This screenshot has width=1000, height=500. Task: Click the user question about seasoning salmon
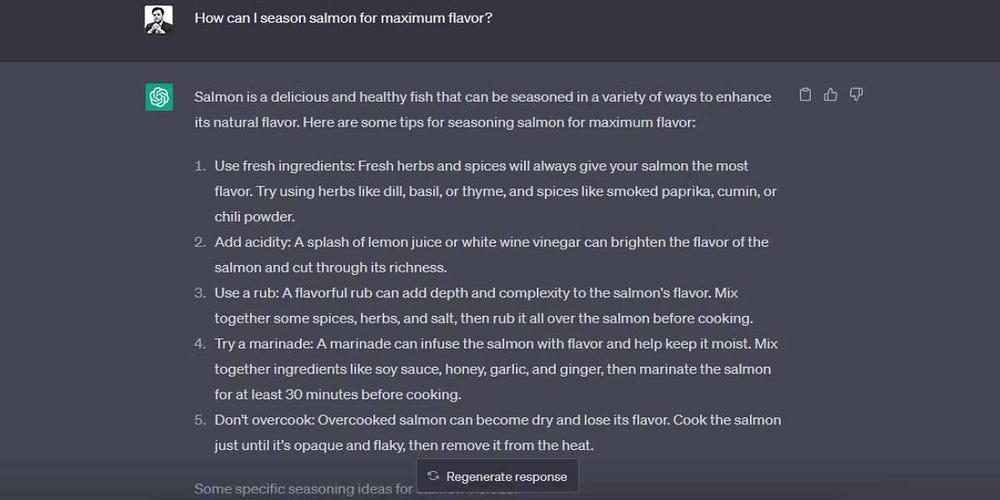[x=343, y=18]
